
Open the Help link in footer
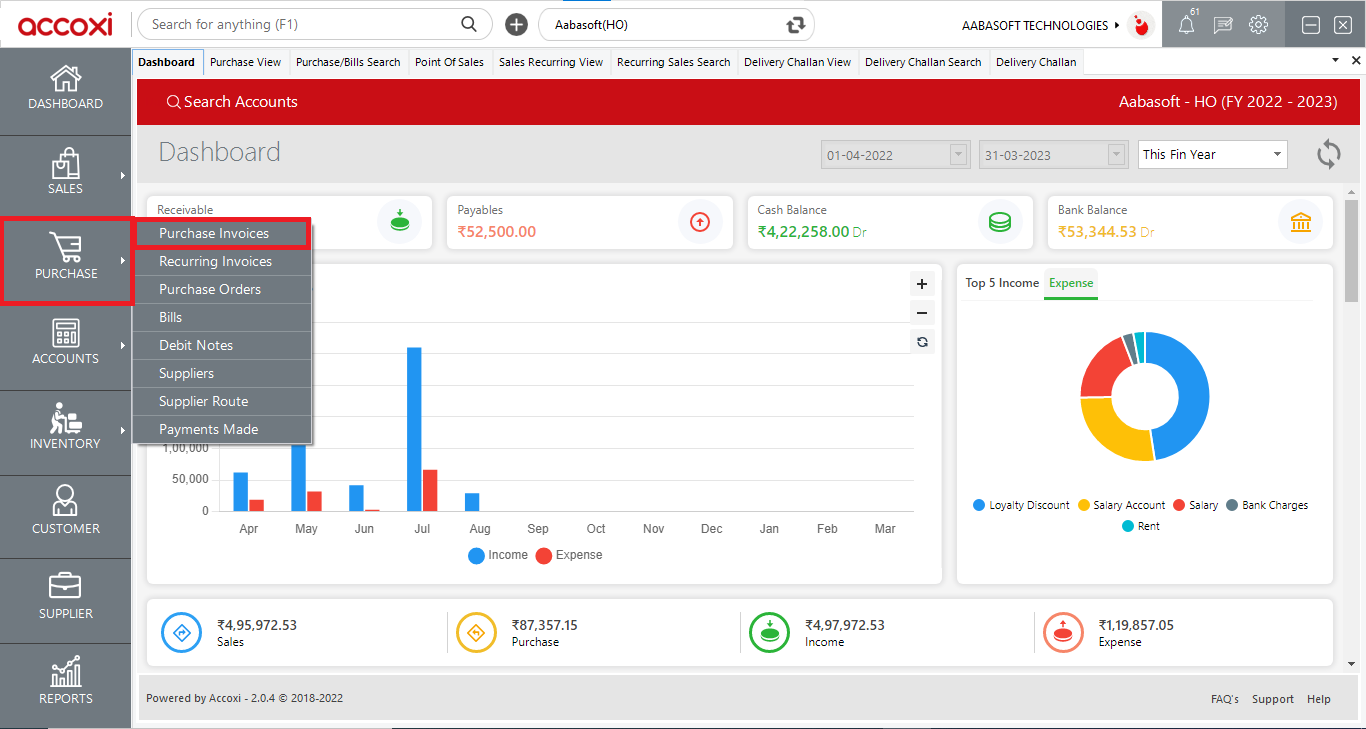pos(1319,699)
